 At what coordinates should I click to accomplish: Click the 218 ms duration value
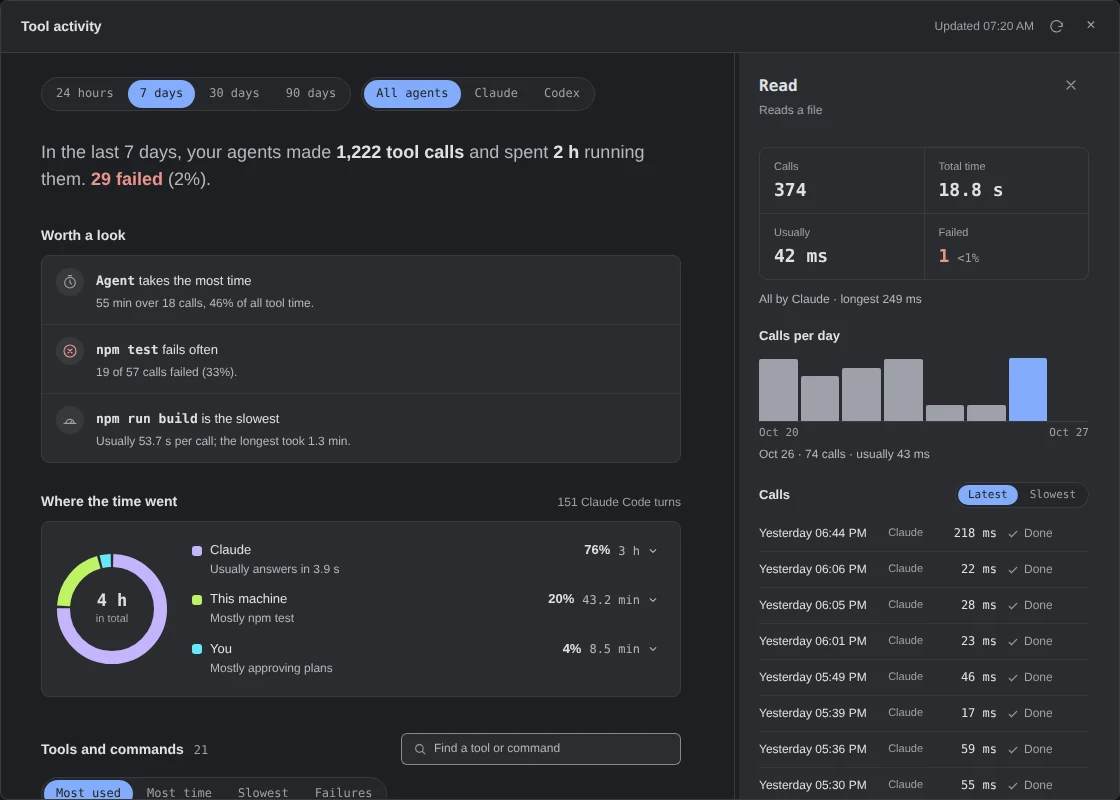click(x=975, y=534)
